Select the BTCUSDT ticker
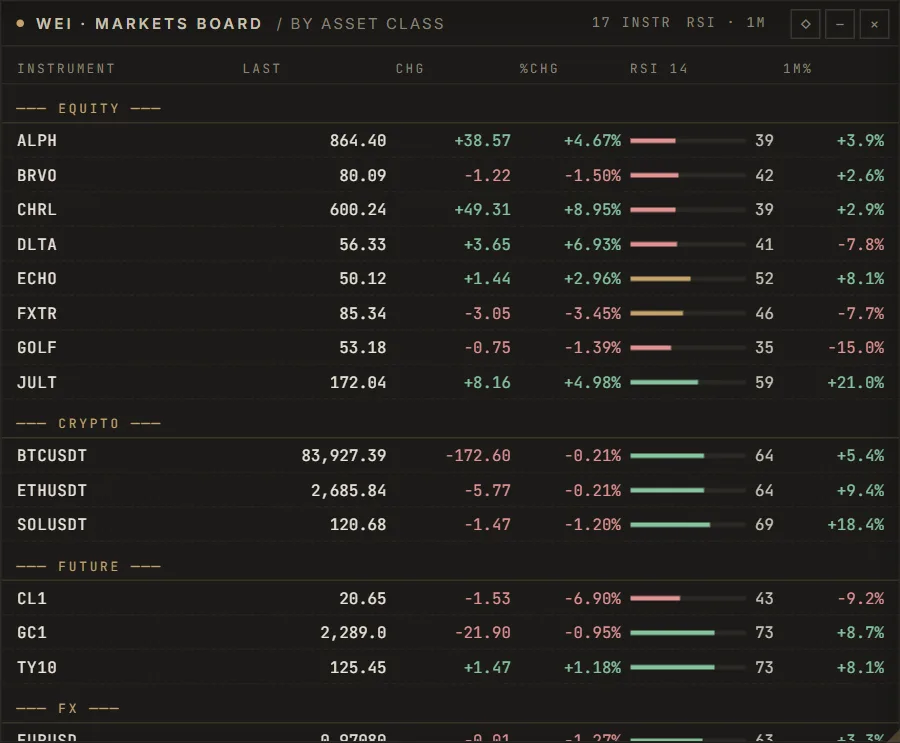 click(x=52, y=456)
